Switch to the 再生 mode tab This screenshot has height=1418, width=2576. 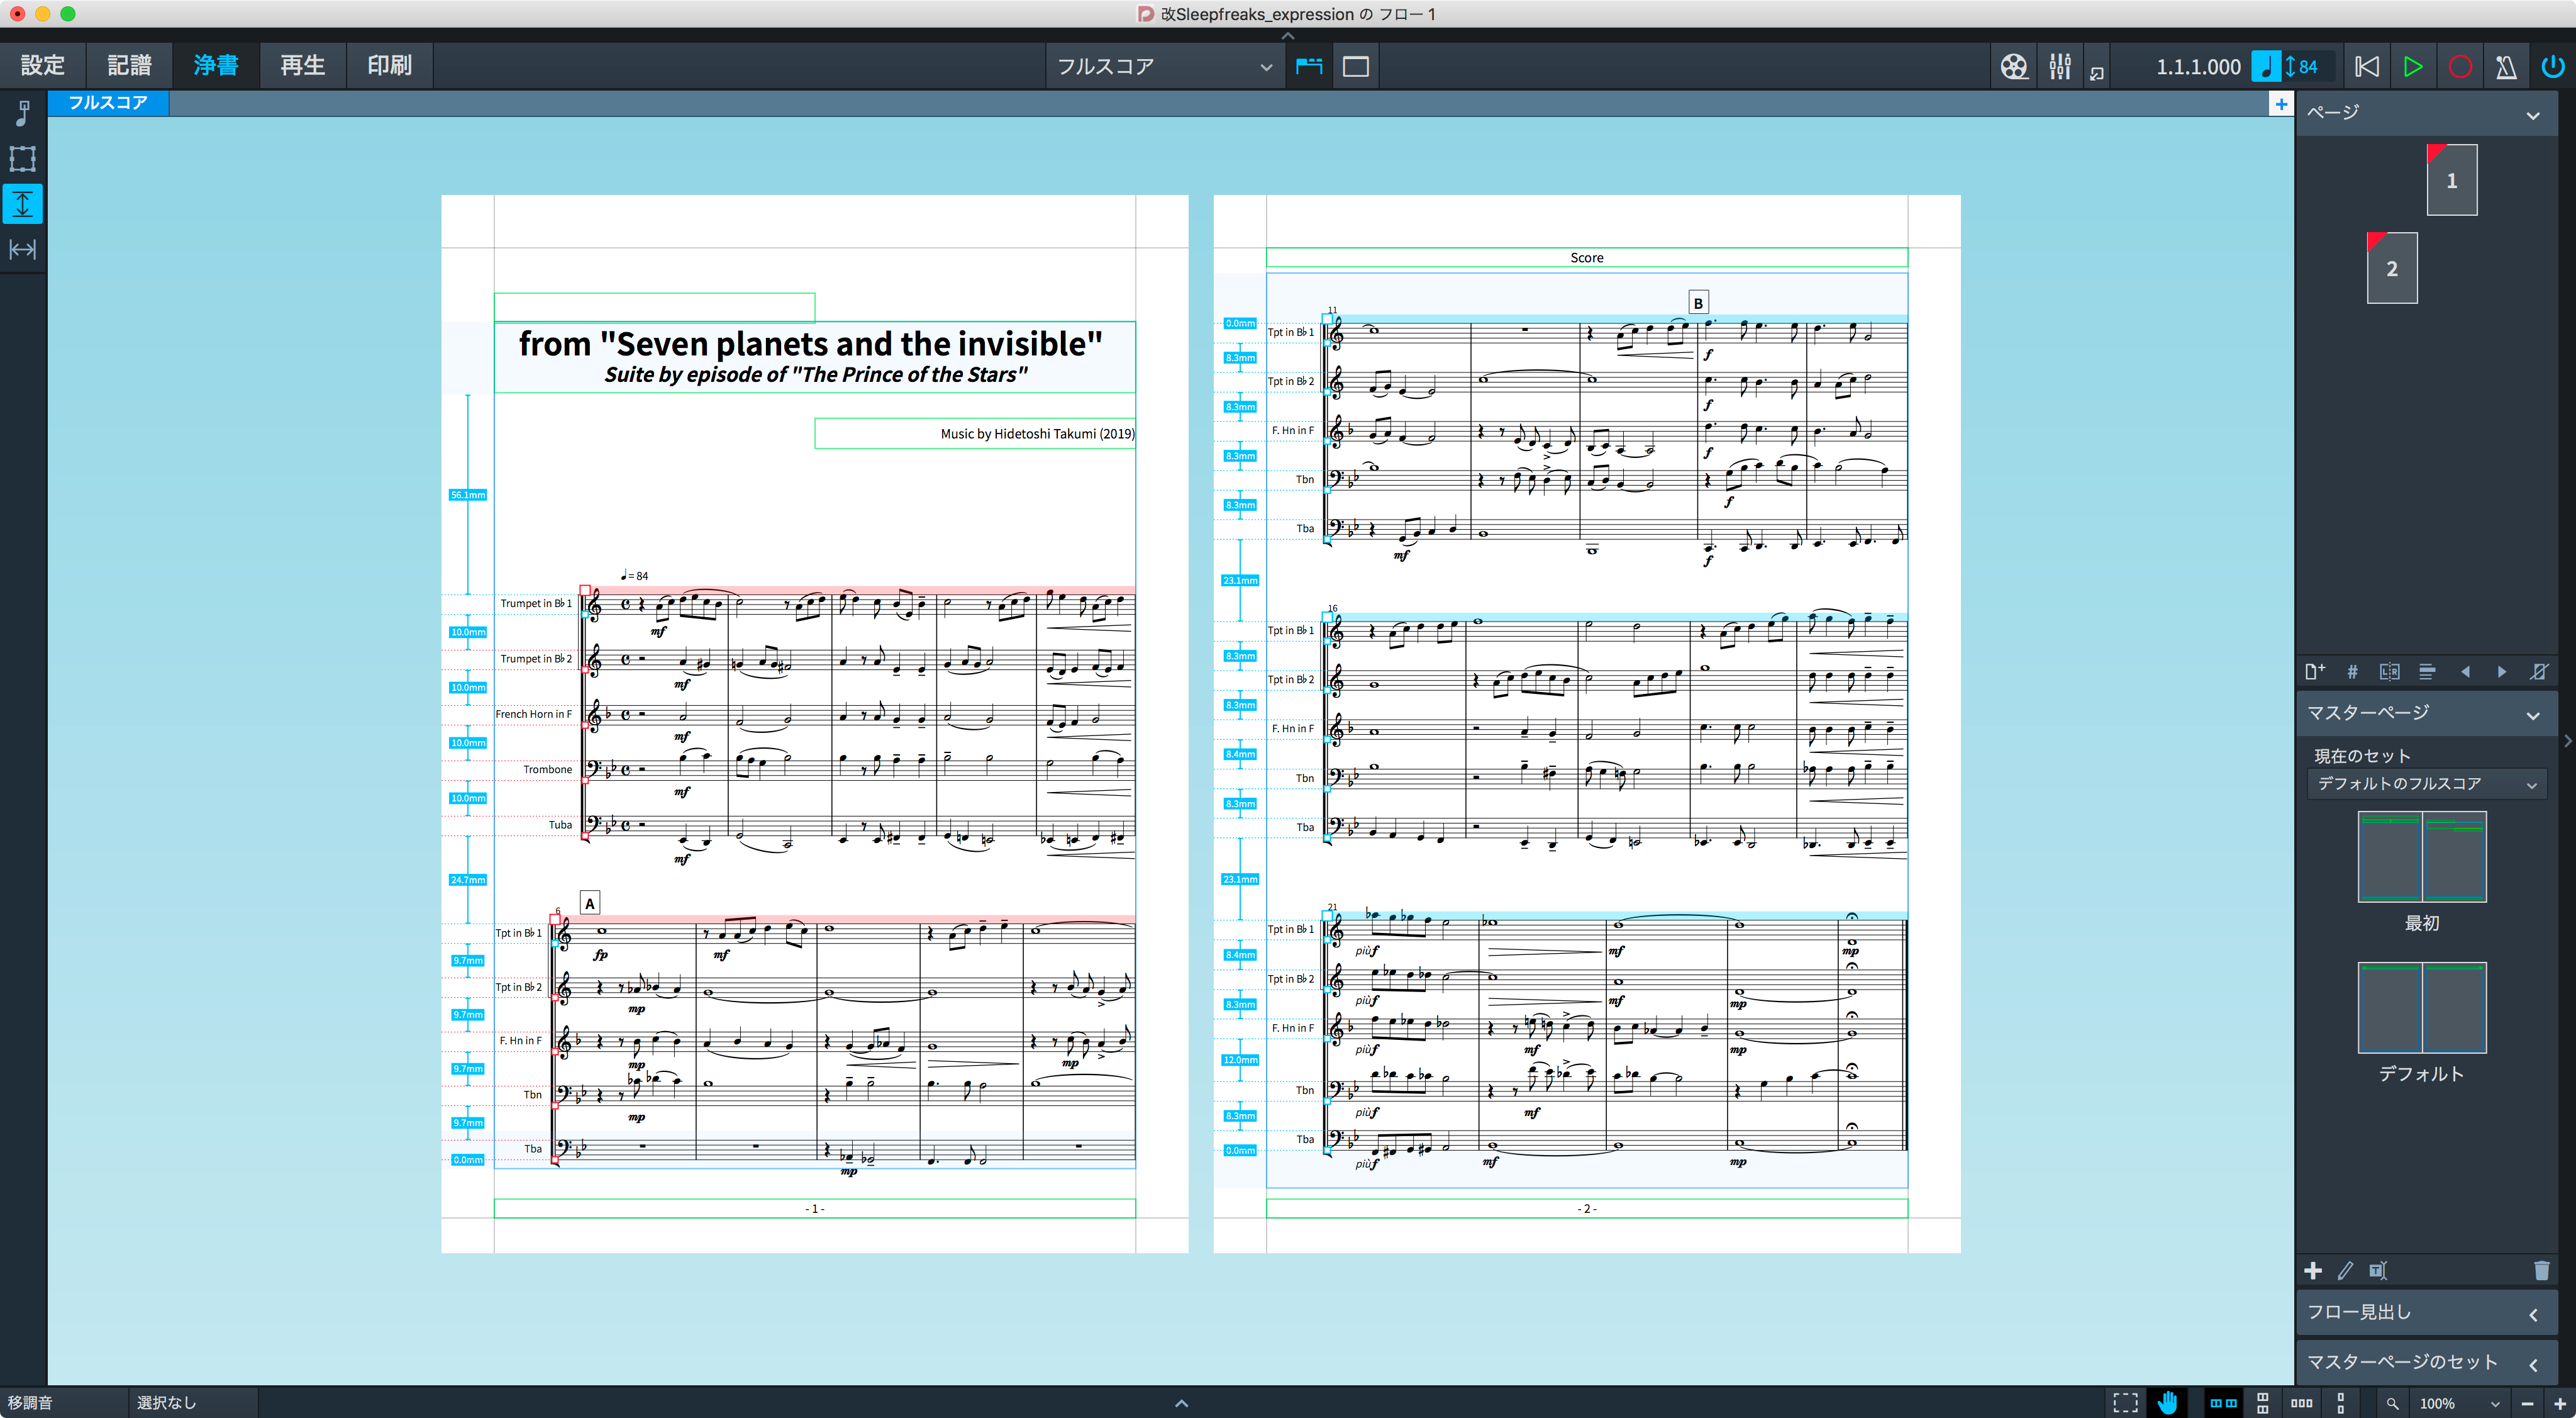click(x=302, y=65)
